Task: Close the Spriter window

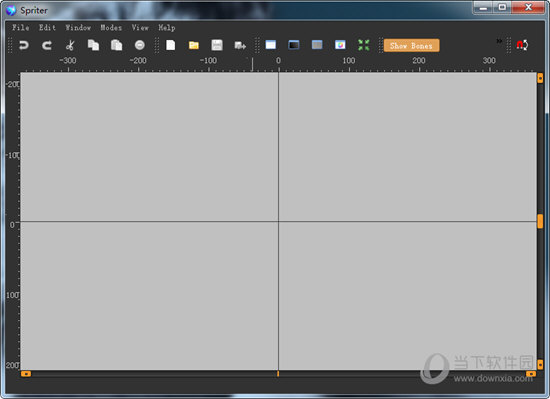Action: (528, 7)
